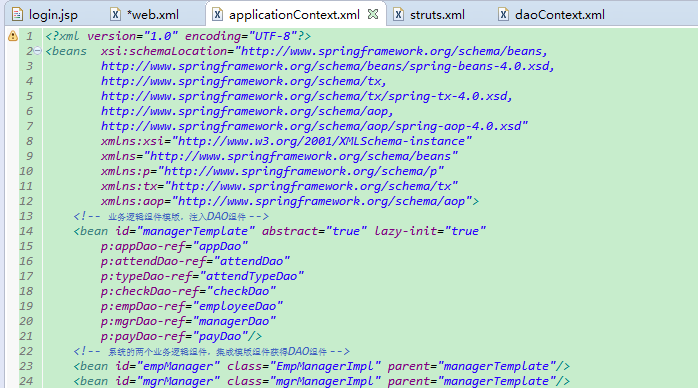
Task: Click the xmlns:tx attribute on line 11
Action: 129,186
